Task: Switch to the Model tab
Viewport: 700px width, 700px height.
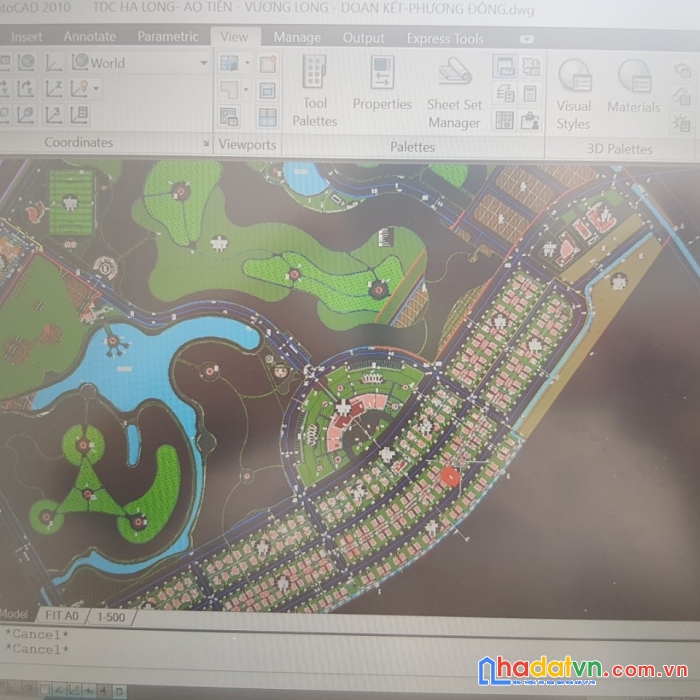Action: coord(14,614)
